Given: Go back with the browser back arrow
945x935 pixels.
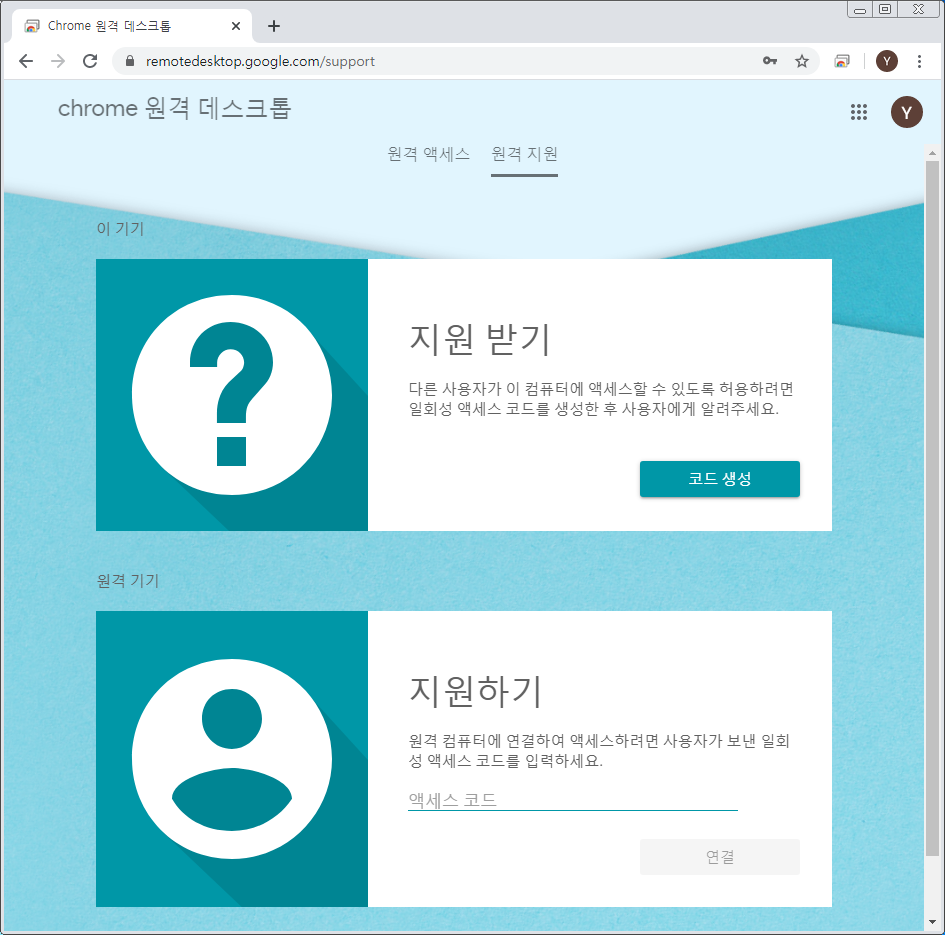Looking at the screenshot, I should click(x=26, y=61).
